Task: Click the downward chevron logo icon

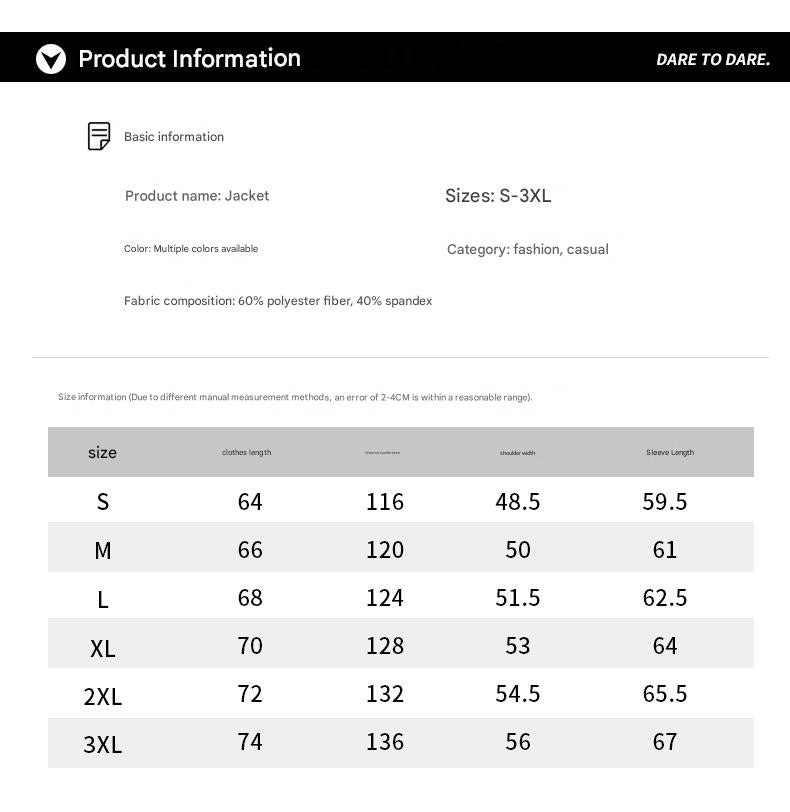Action: 51,59
